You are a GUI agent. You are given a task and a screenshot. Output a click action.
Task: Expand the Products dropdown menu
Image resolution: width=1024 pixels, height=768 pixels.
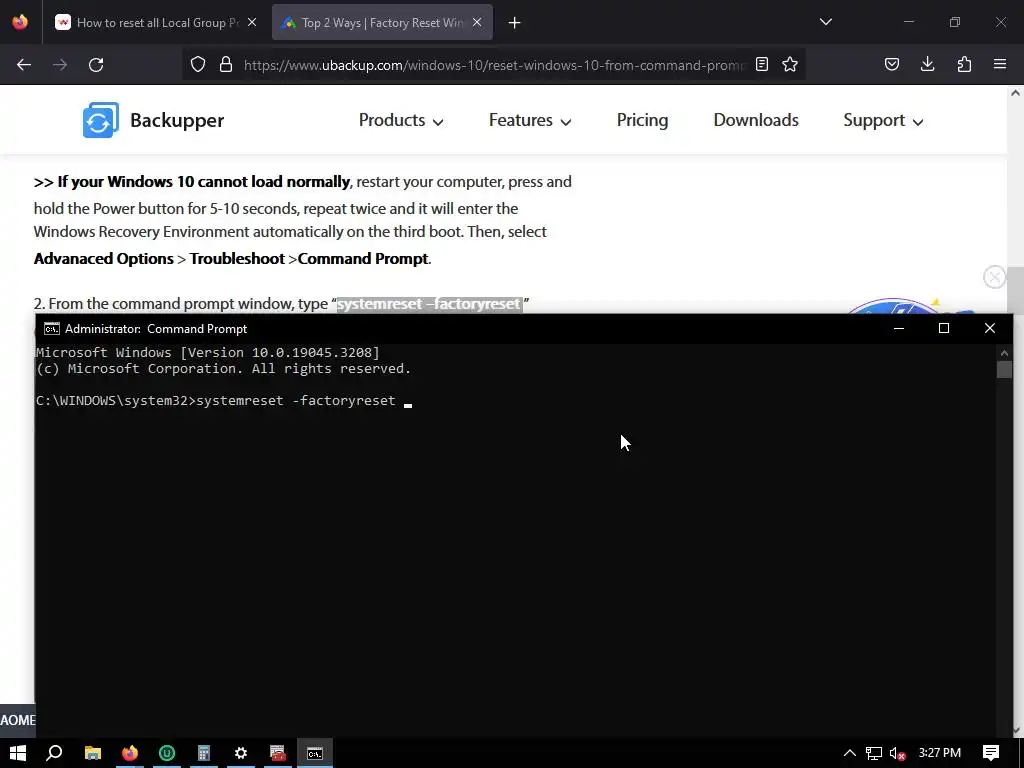[401, 120]
